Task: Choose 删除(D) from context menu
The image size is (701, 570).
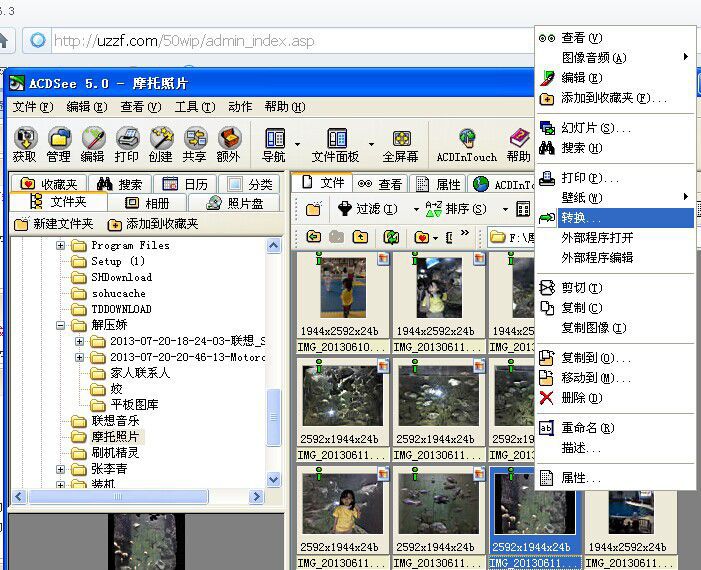Action: (x=615, y=397)
